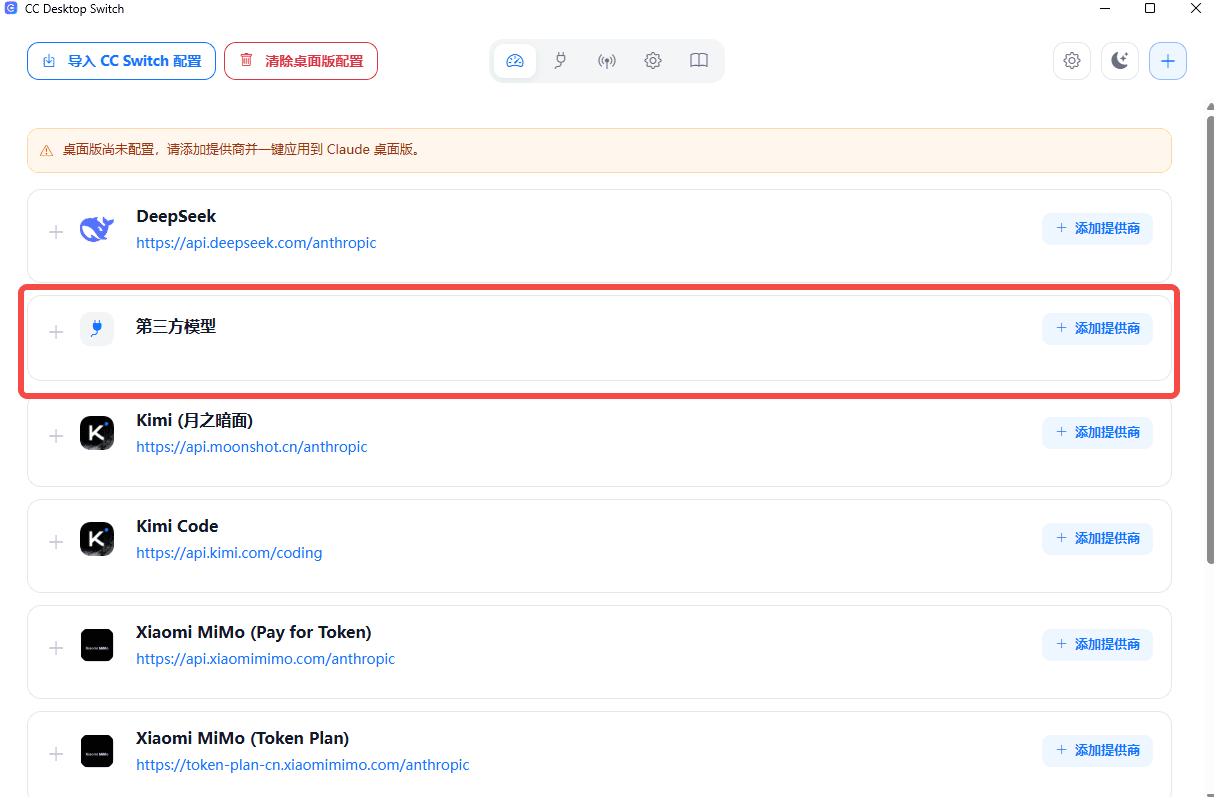Expand the DeepSeek row plus sign

56,232
